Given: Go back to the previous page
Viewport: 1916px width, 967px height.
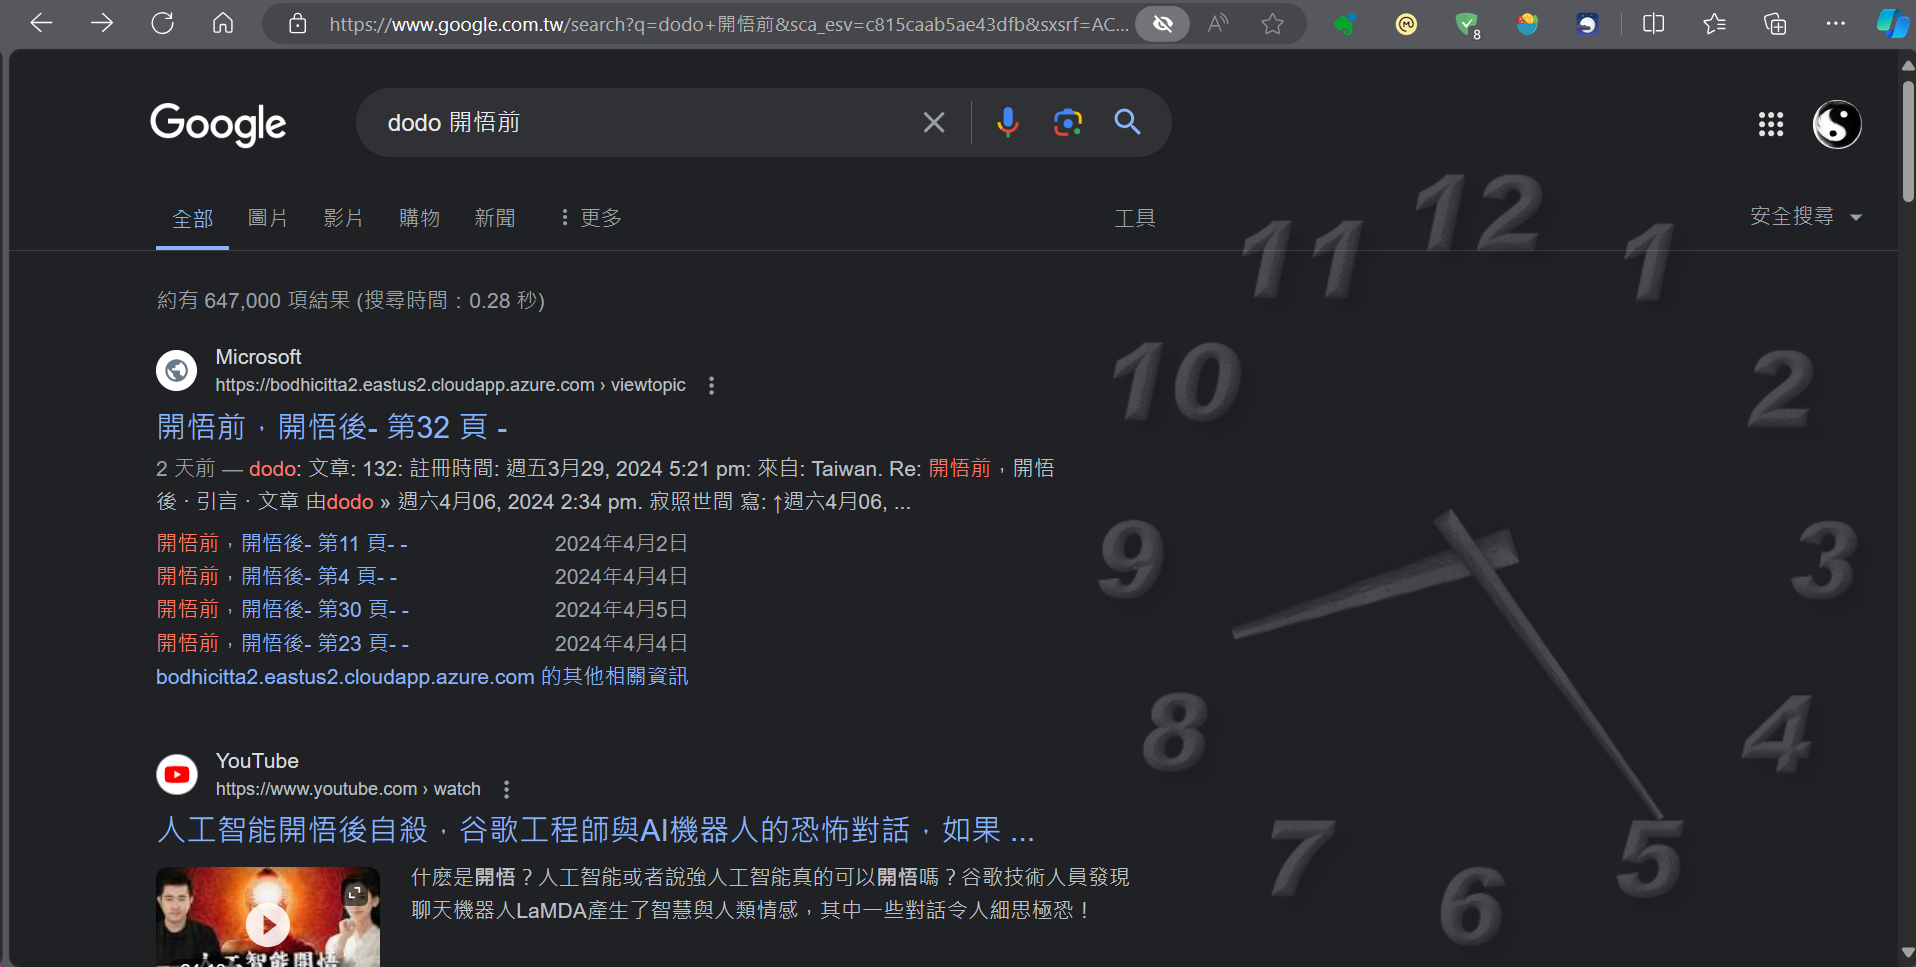Looking at the screenshot, I should (41, 23).
